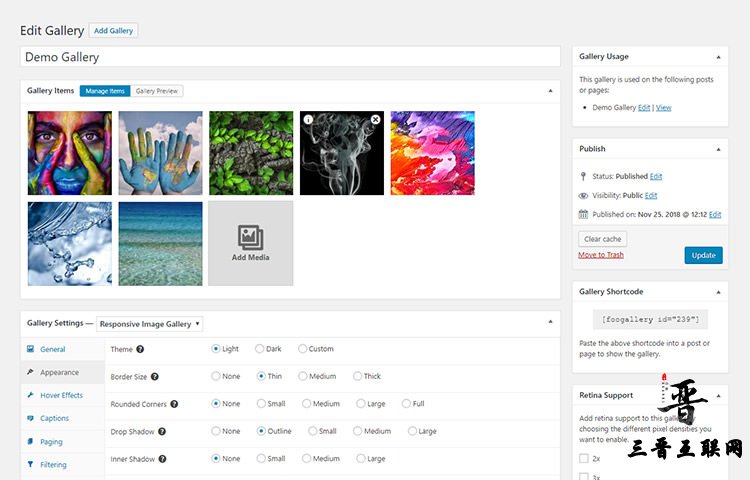The height and width of the screenshot is (480, 750).
Task: Set Drop Shadow to Large
Action: (x=412, y=431)
